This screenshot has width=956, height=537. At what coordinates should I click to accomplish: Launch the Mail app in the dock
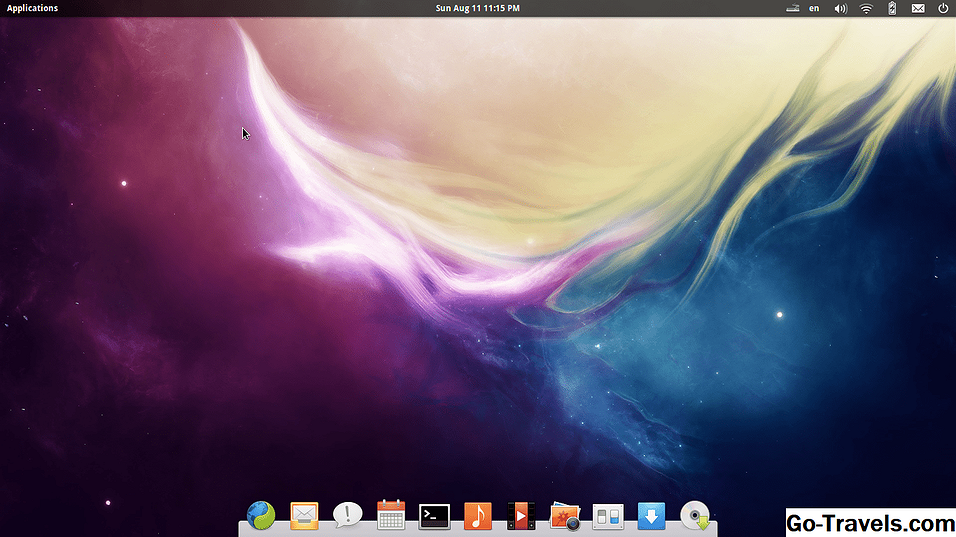click(x=304, y=515)
